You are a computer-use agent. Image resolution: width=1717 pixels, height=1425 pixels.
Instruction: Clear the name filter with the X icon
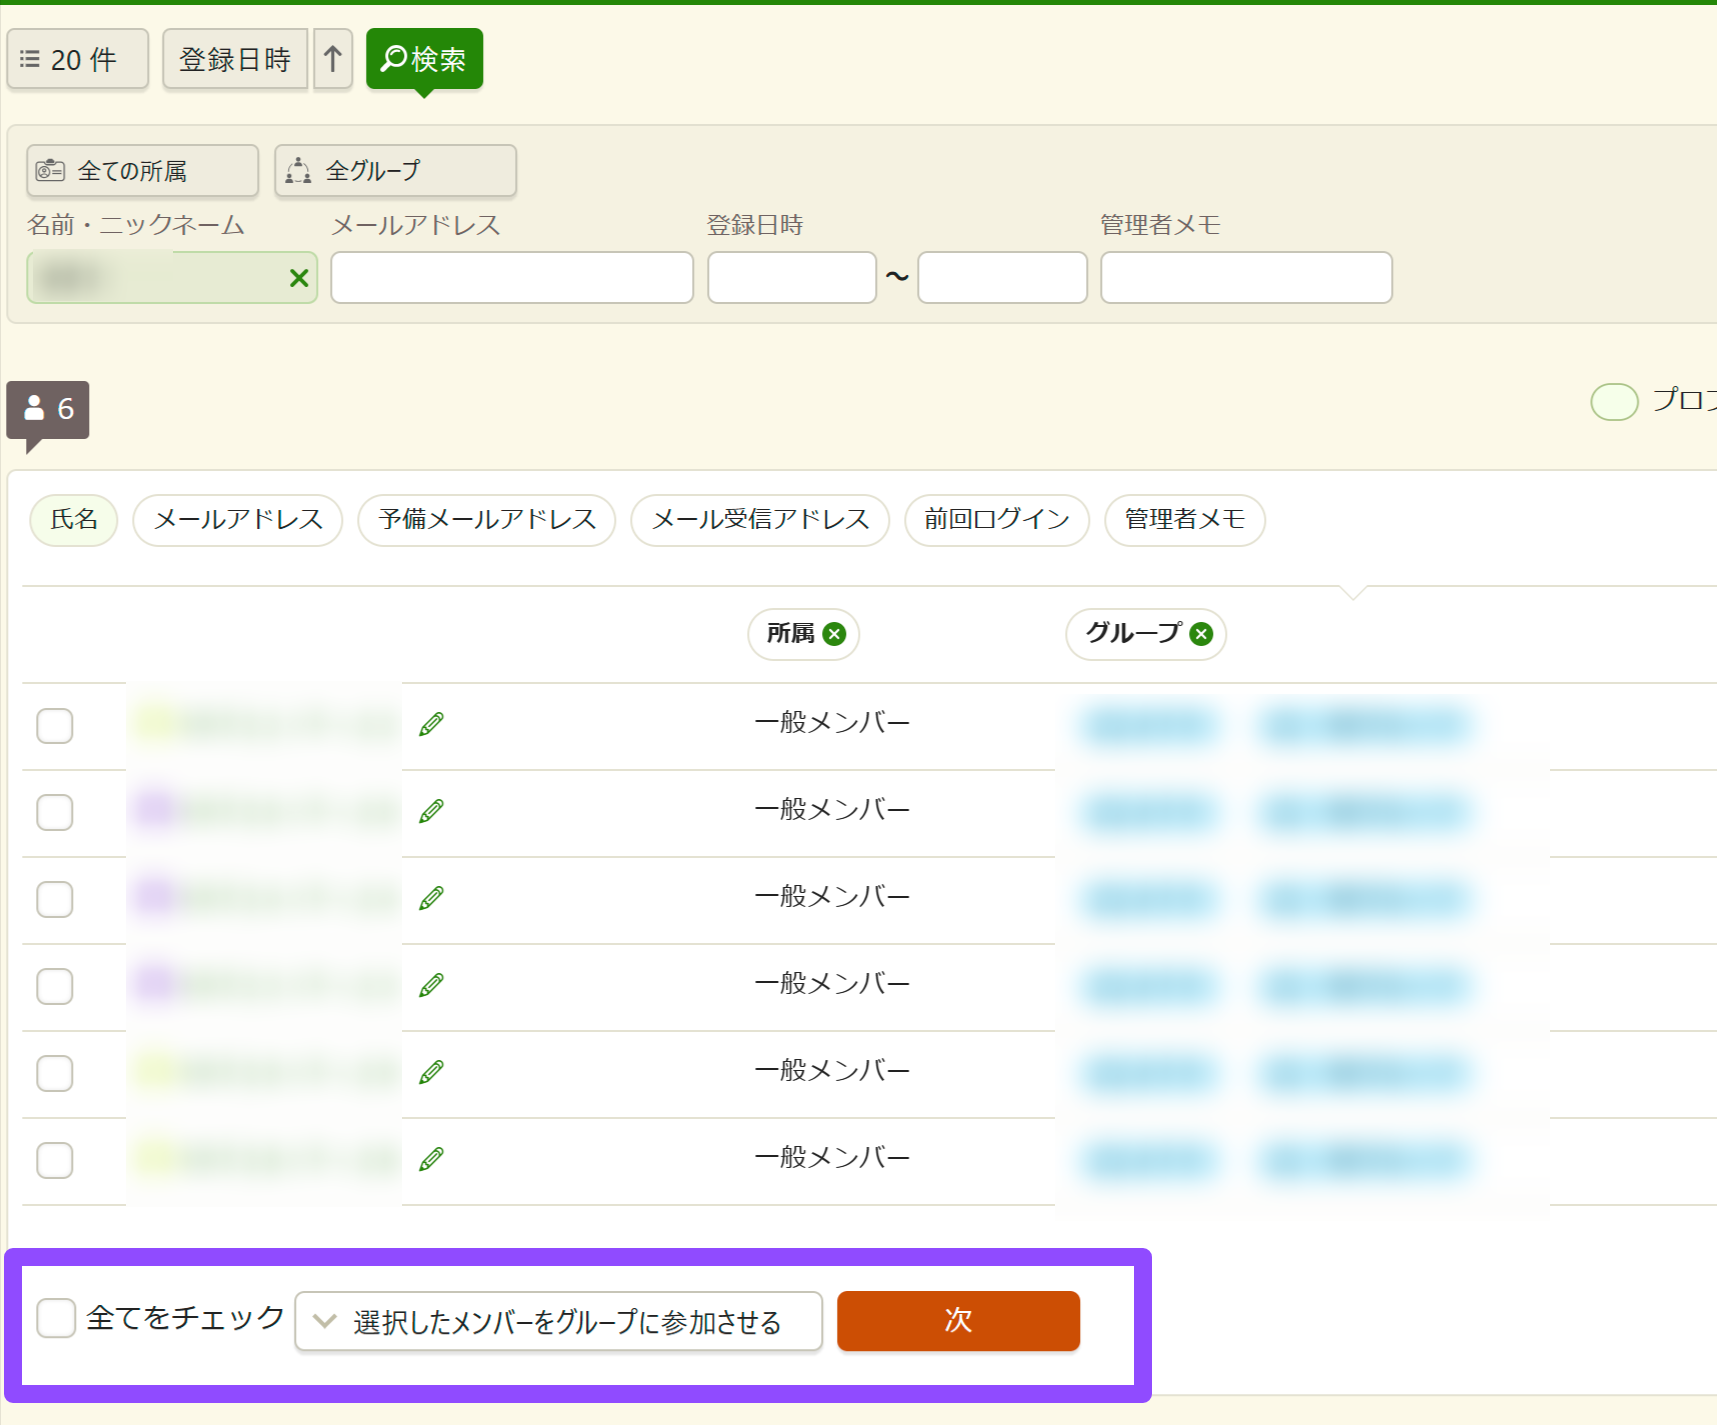coord(298,278)
